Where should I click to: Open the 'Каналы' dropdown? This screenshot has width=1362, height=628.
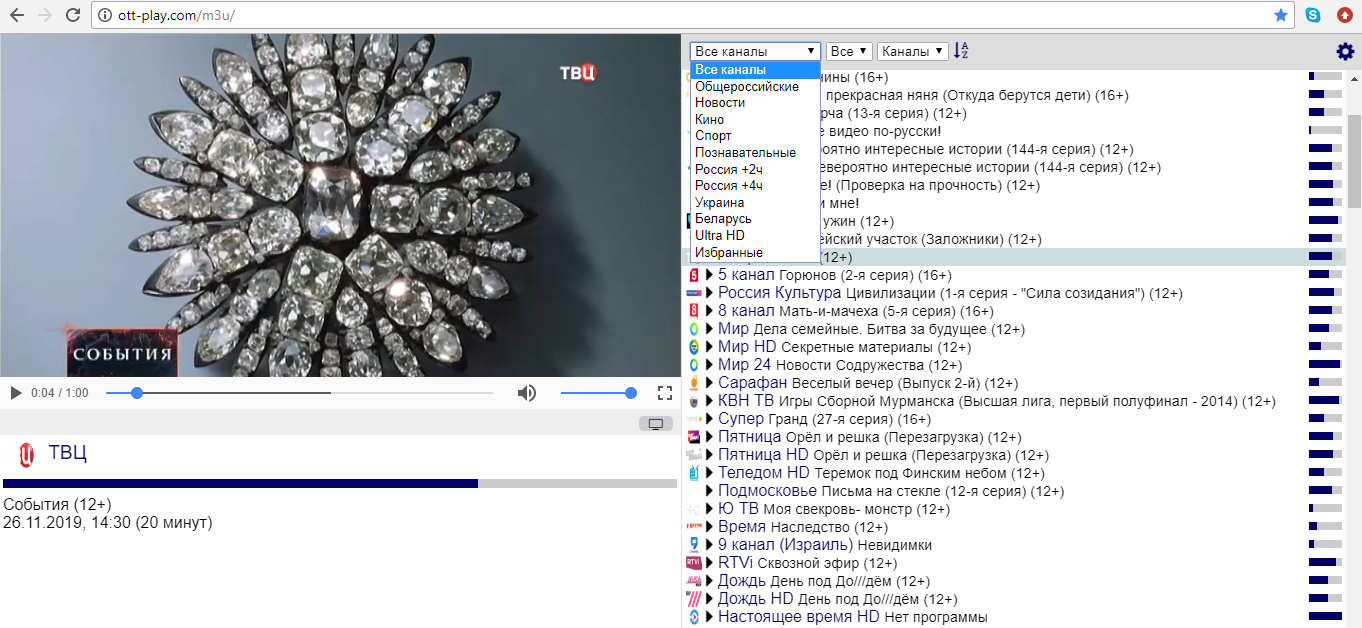(912, 51)
